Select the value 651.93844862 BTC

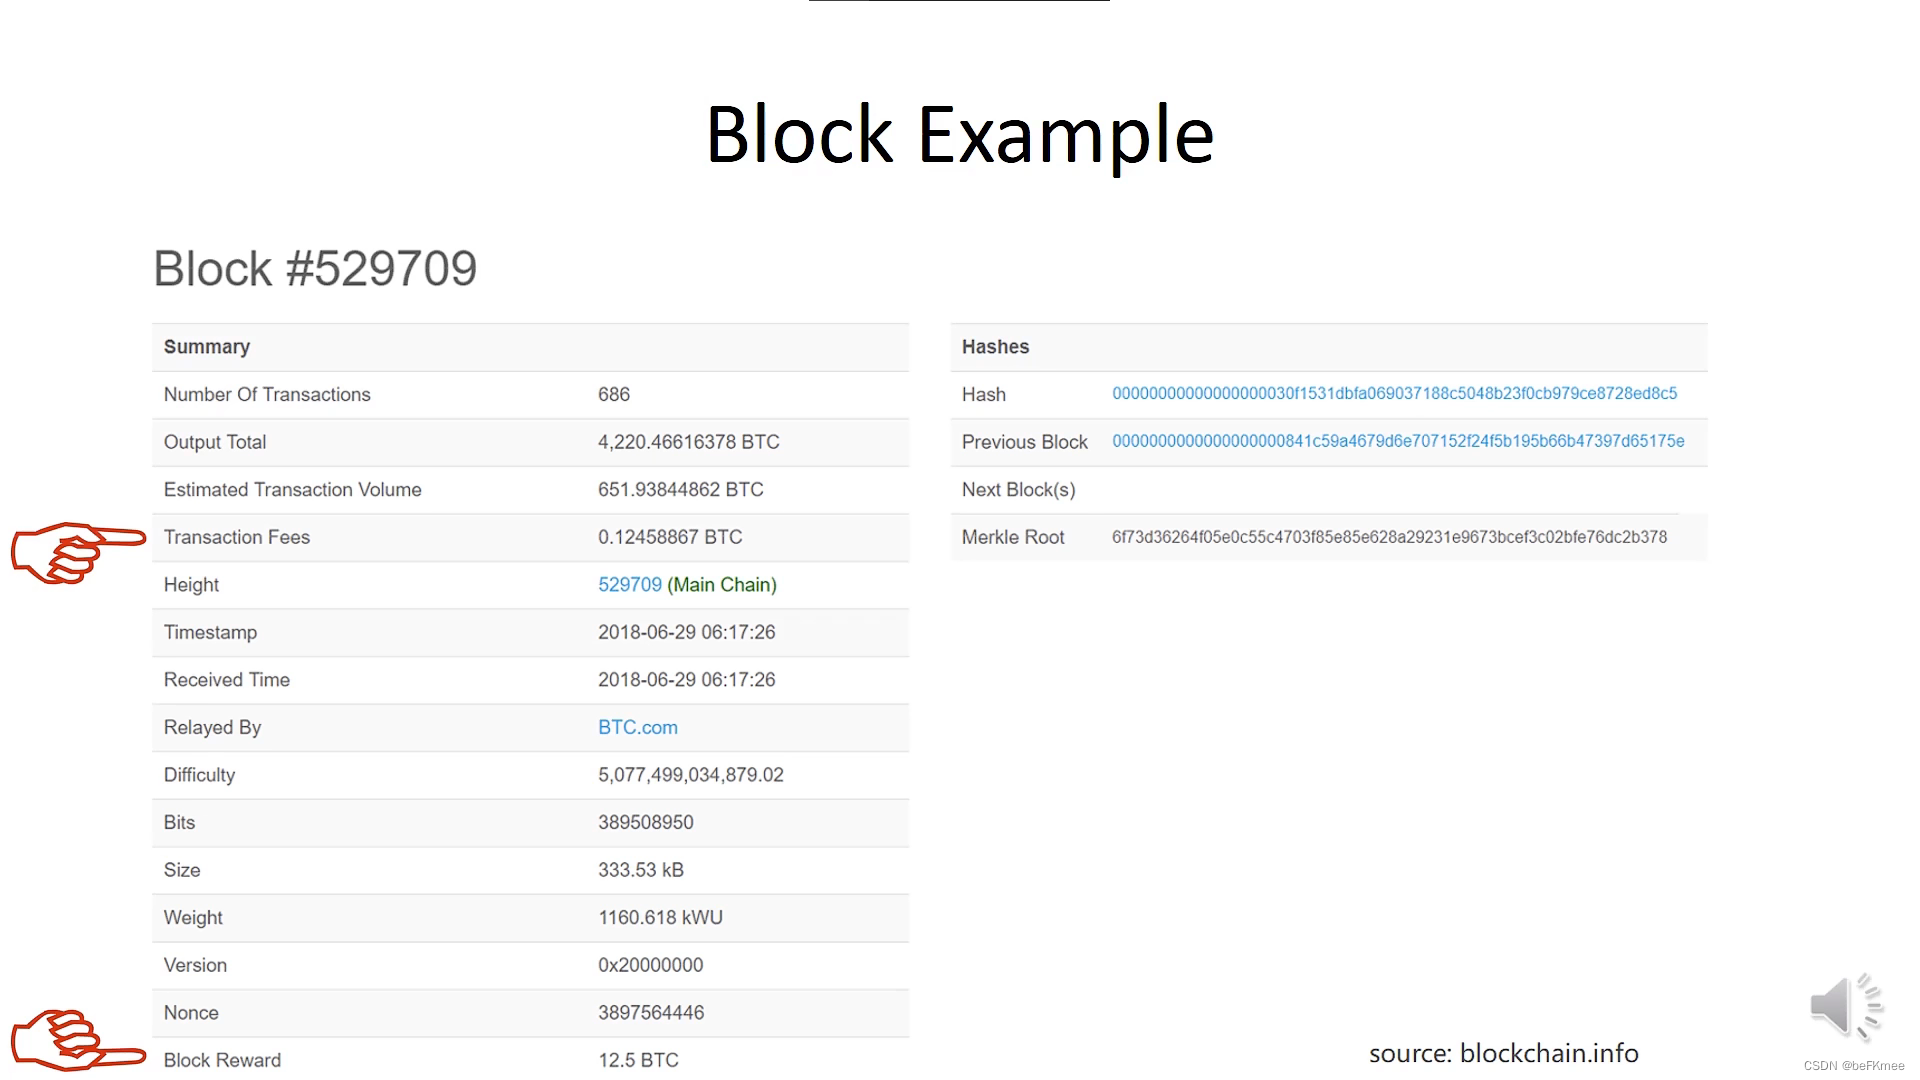click(681, 490)
